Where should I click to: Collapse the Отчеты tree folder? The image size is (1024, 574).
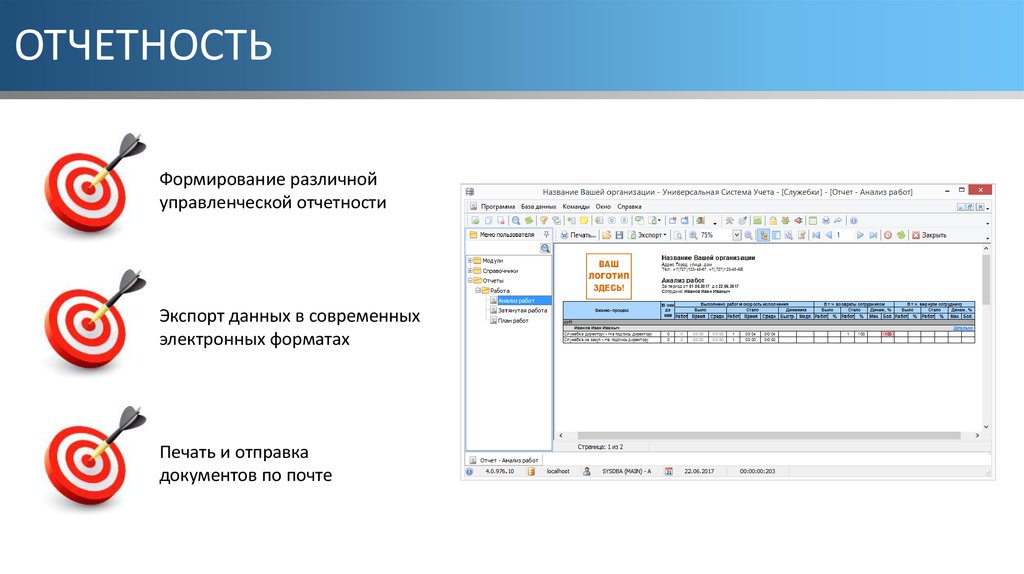(x=470, y=280)
